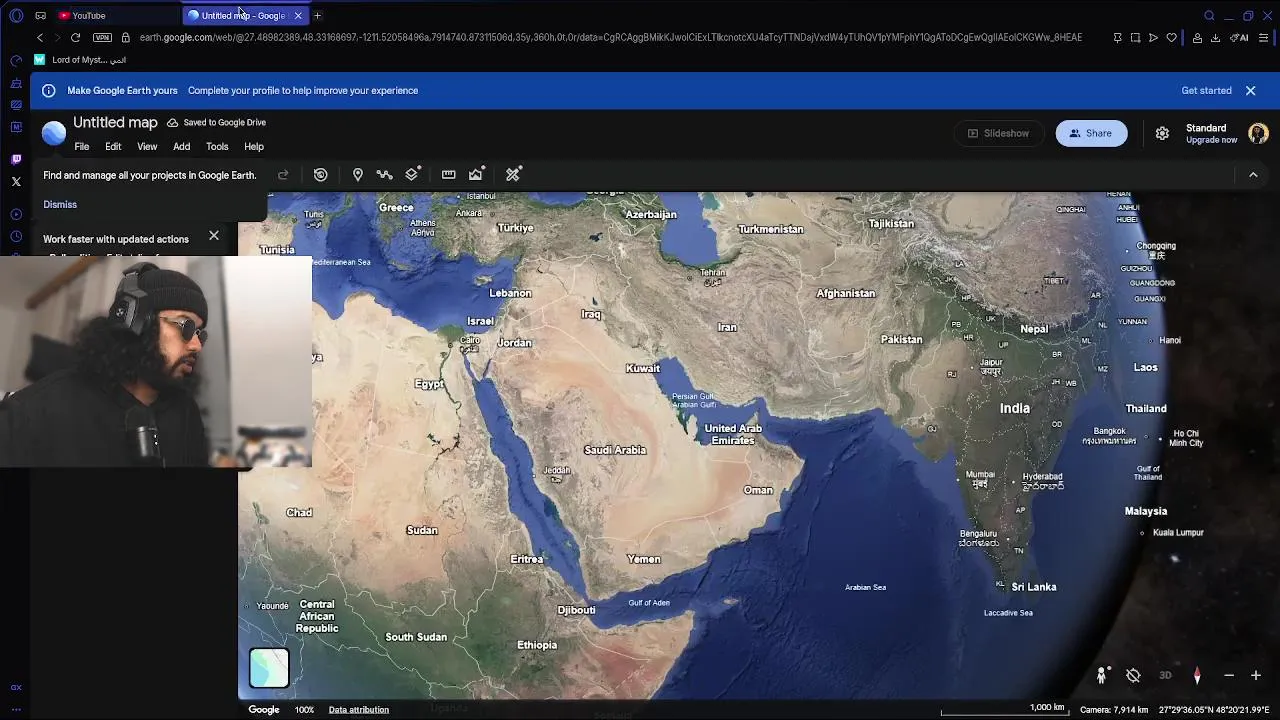
Task: Click the Ethiopia map label
Action: pyautogui.click(x=537, y=645)
